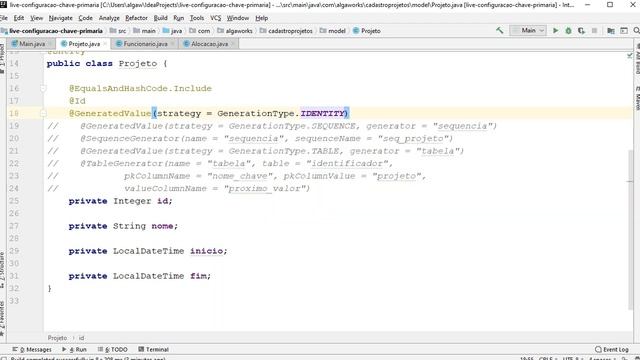The image size is (640, 360).
Task: Collapse the fold marker at line 16
Action: [x=43, y=88]
